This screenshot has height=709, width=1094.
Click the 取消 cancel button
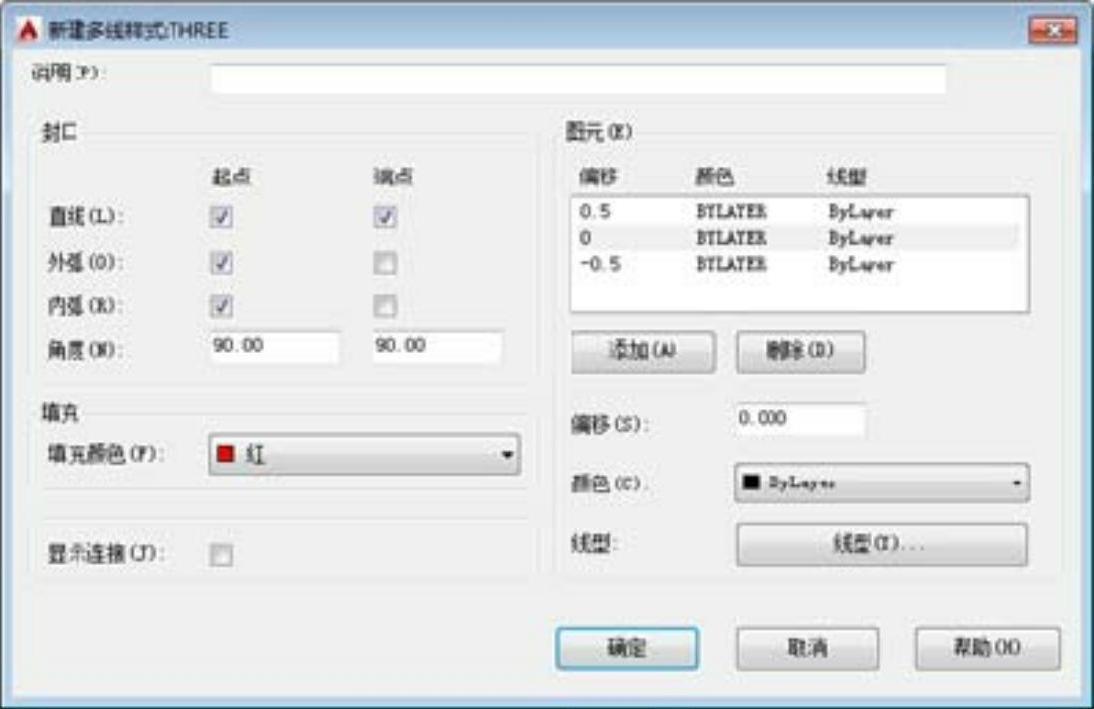point(807,648)
